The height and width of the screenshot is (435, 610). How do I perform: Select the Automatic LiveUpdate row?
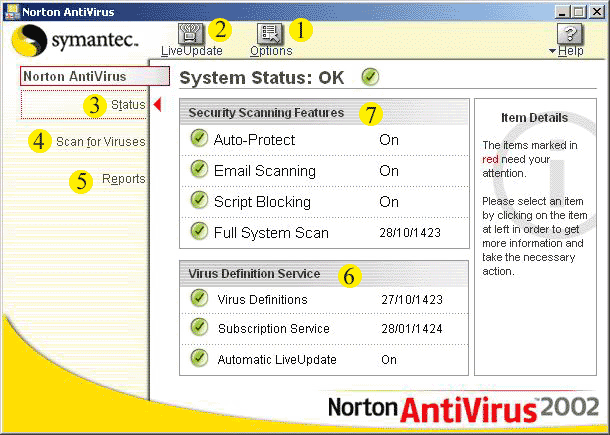click(x=324, y=360)
